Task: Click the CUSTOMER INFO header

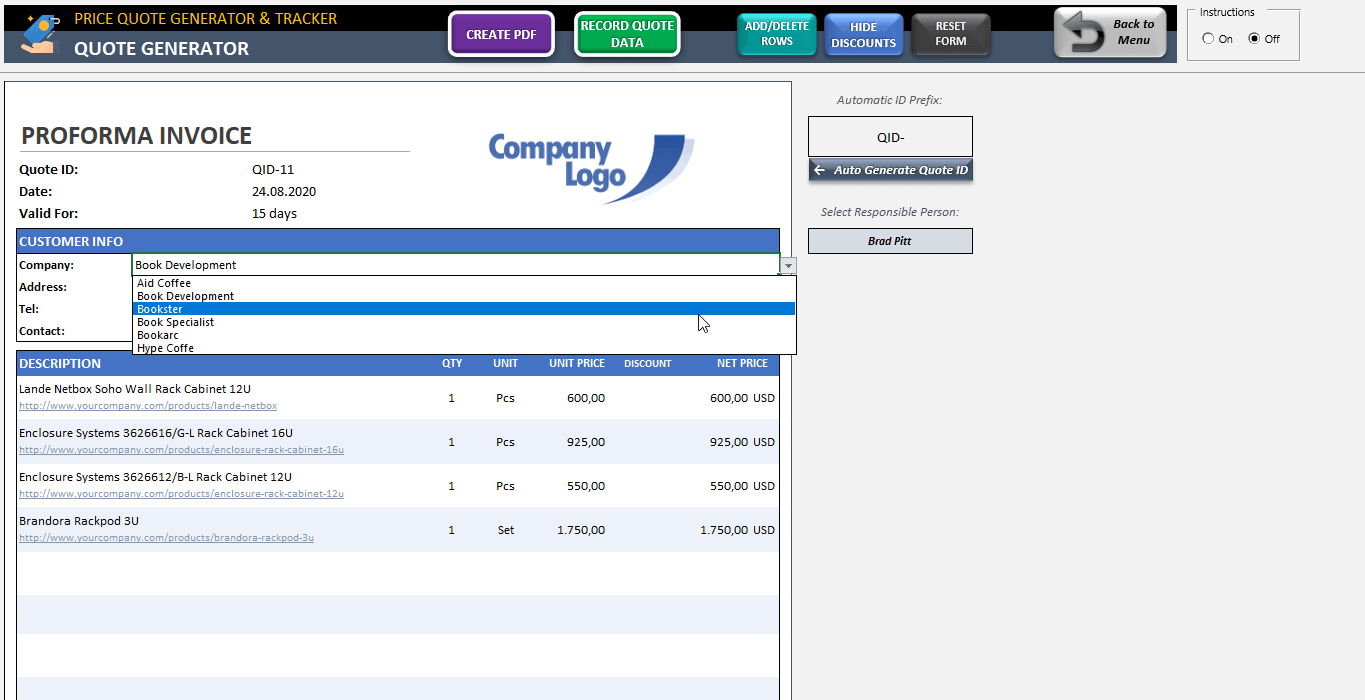Action: 398,241
